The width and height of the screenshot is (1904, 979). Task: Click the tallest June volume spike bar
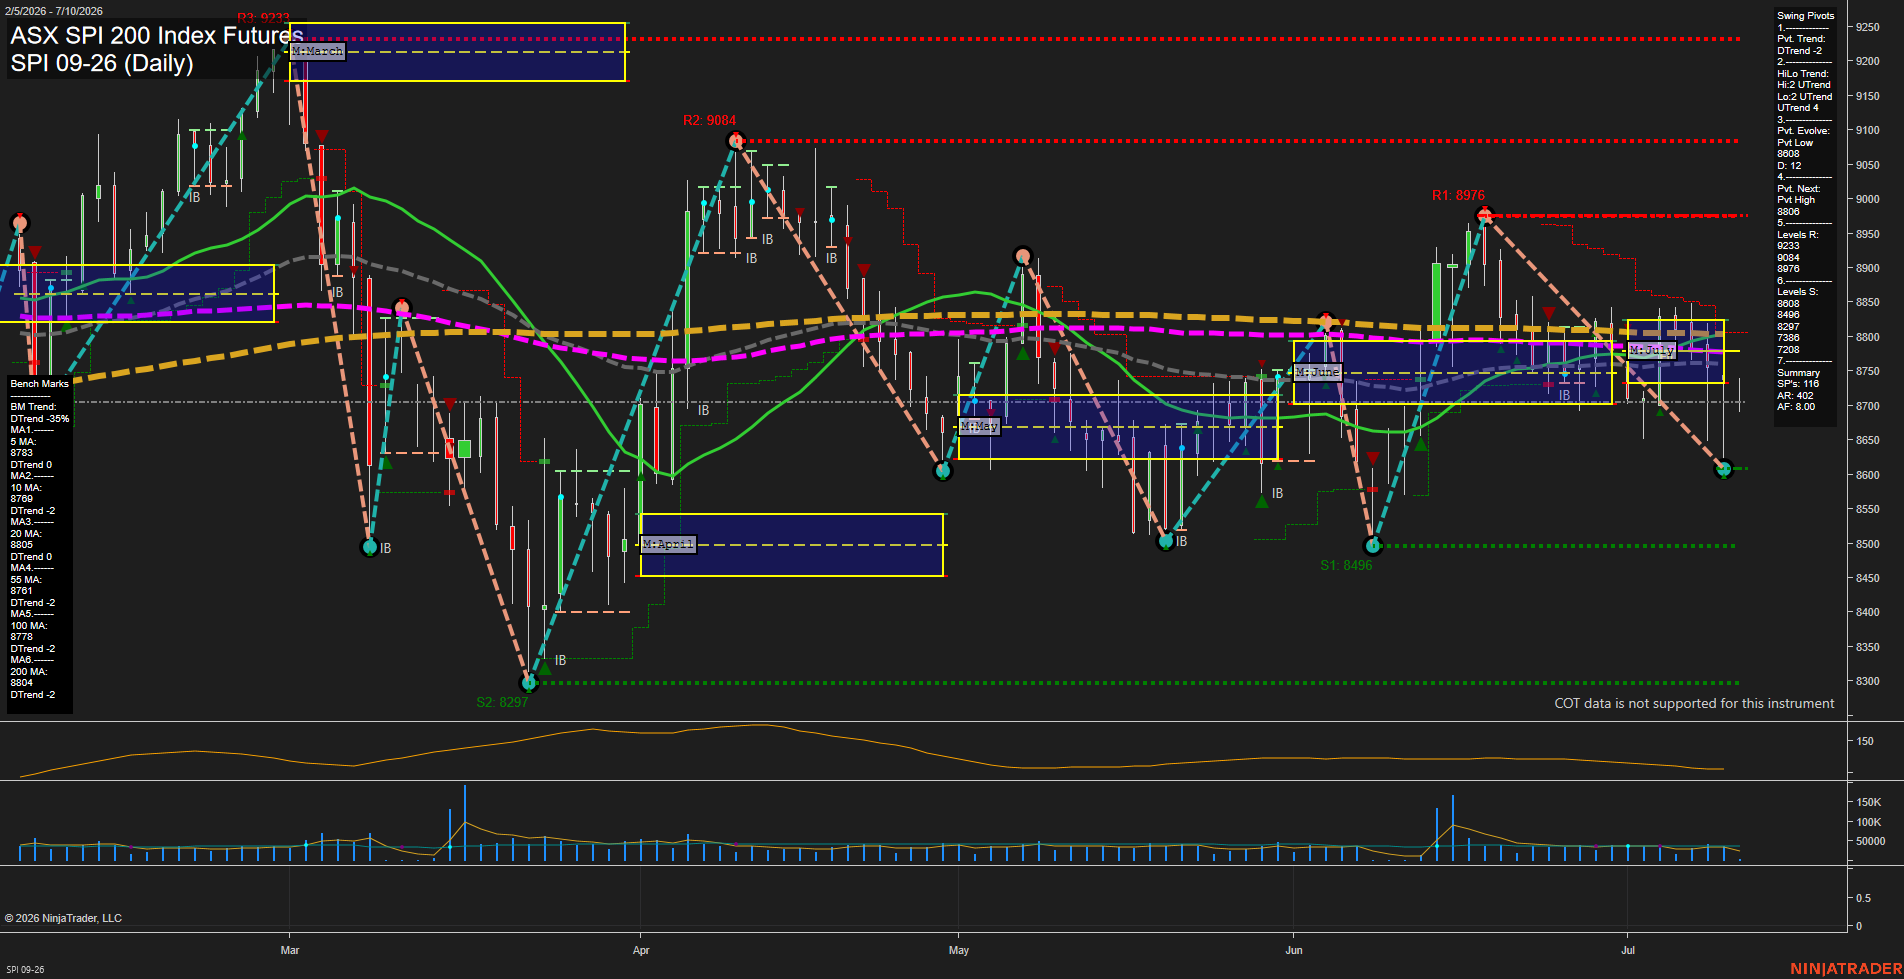(x=1452, y=828)
